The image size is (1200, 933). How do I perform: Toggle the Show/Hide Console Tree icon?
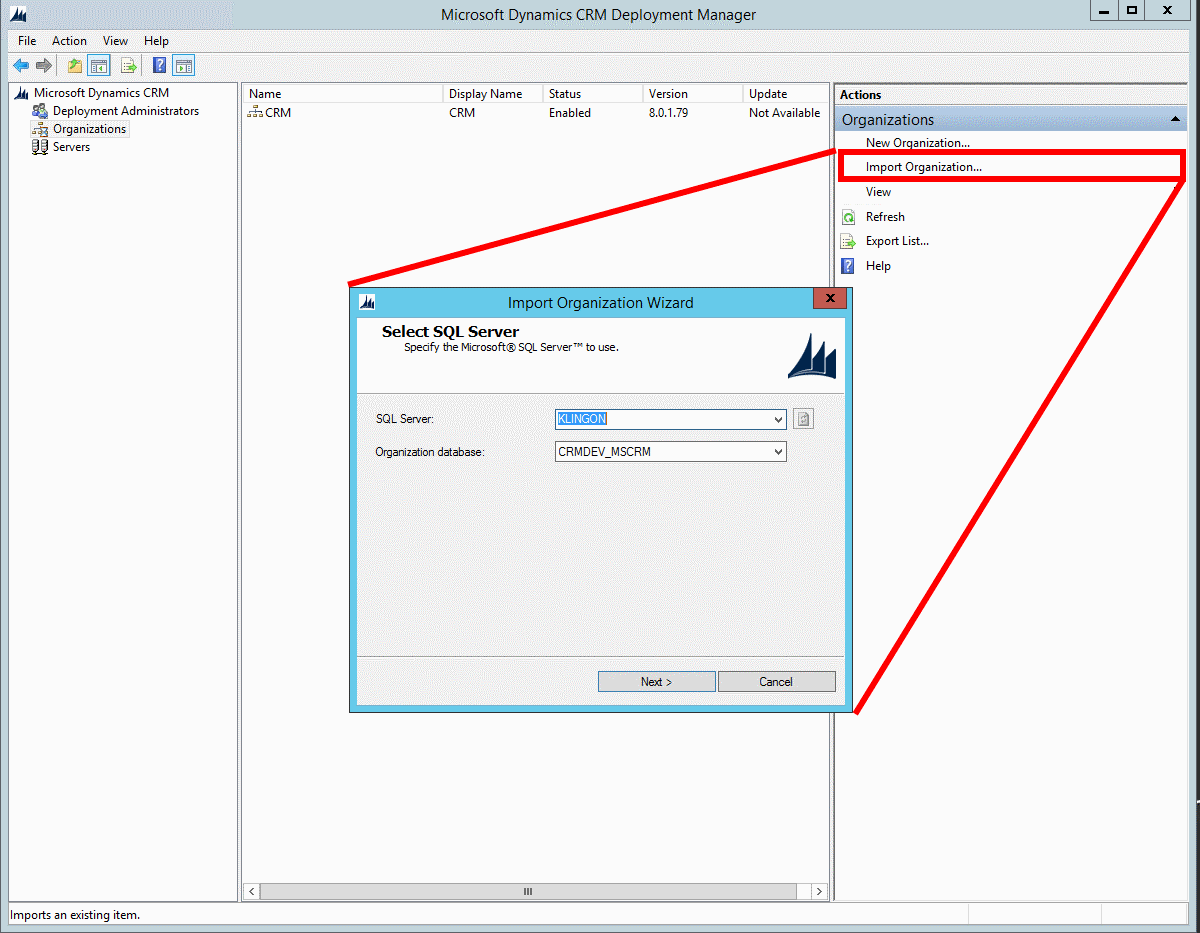pyautogui.click(x=98, y=66)
